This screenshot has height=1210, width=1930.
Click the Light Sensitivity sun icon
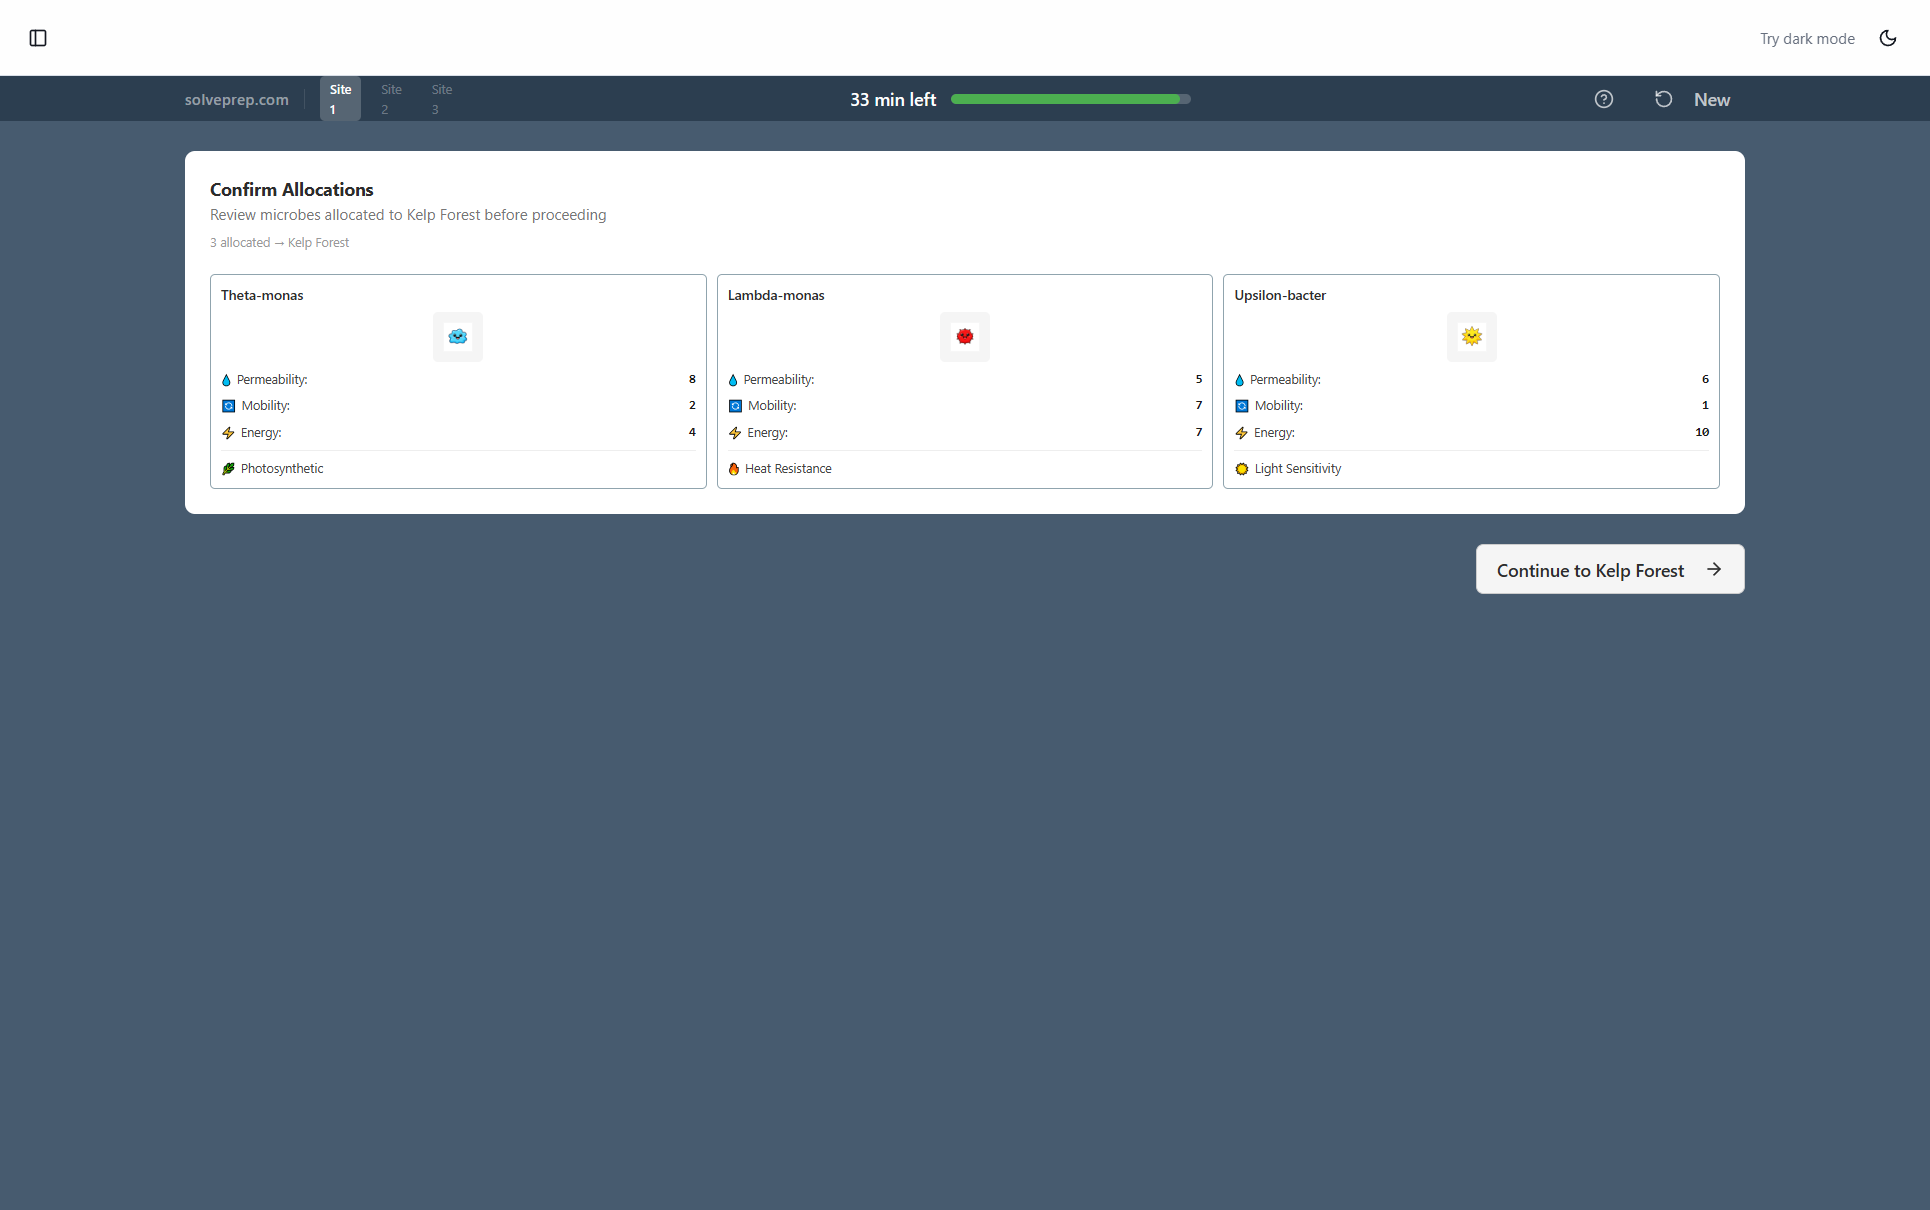click(1241, 469)
